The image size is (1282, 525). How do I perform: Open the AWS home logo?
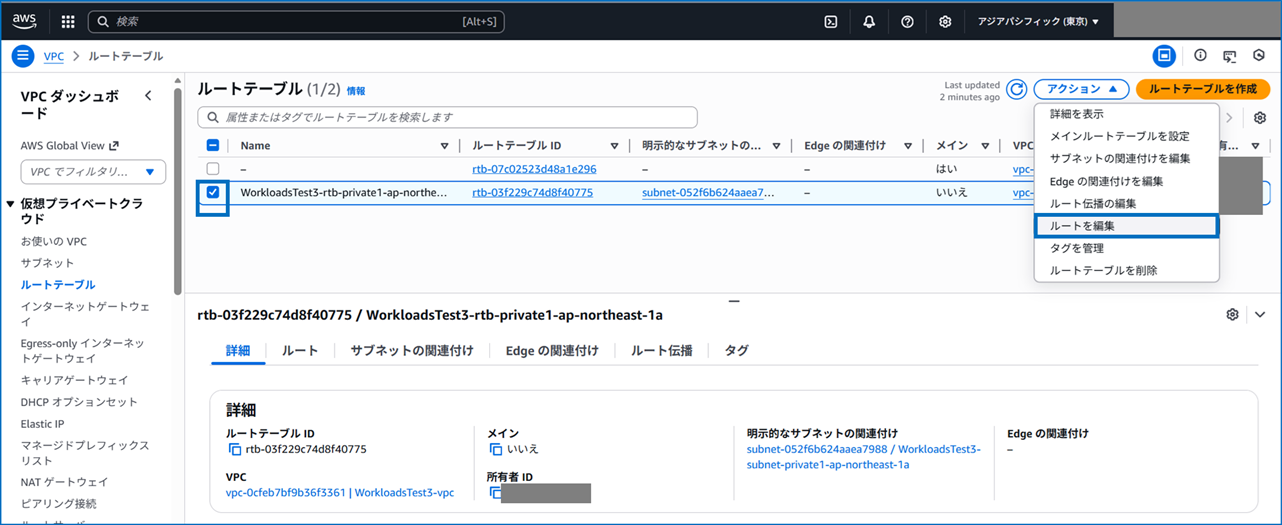(x=25, y=21)
